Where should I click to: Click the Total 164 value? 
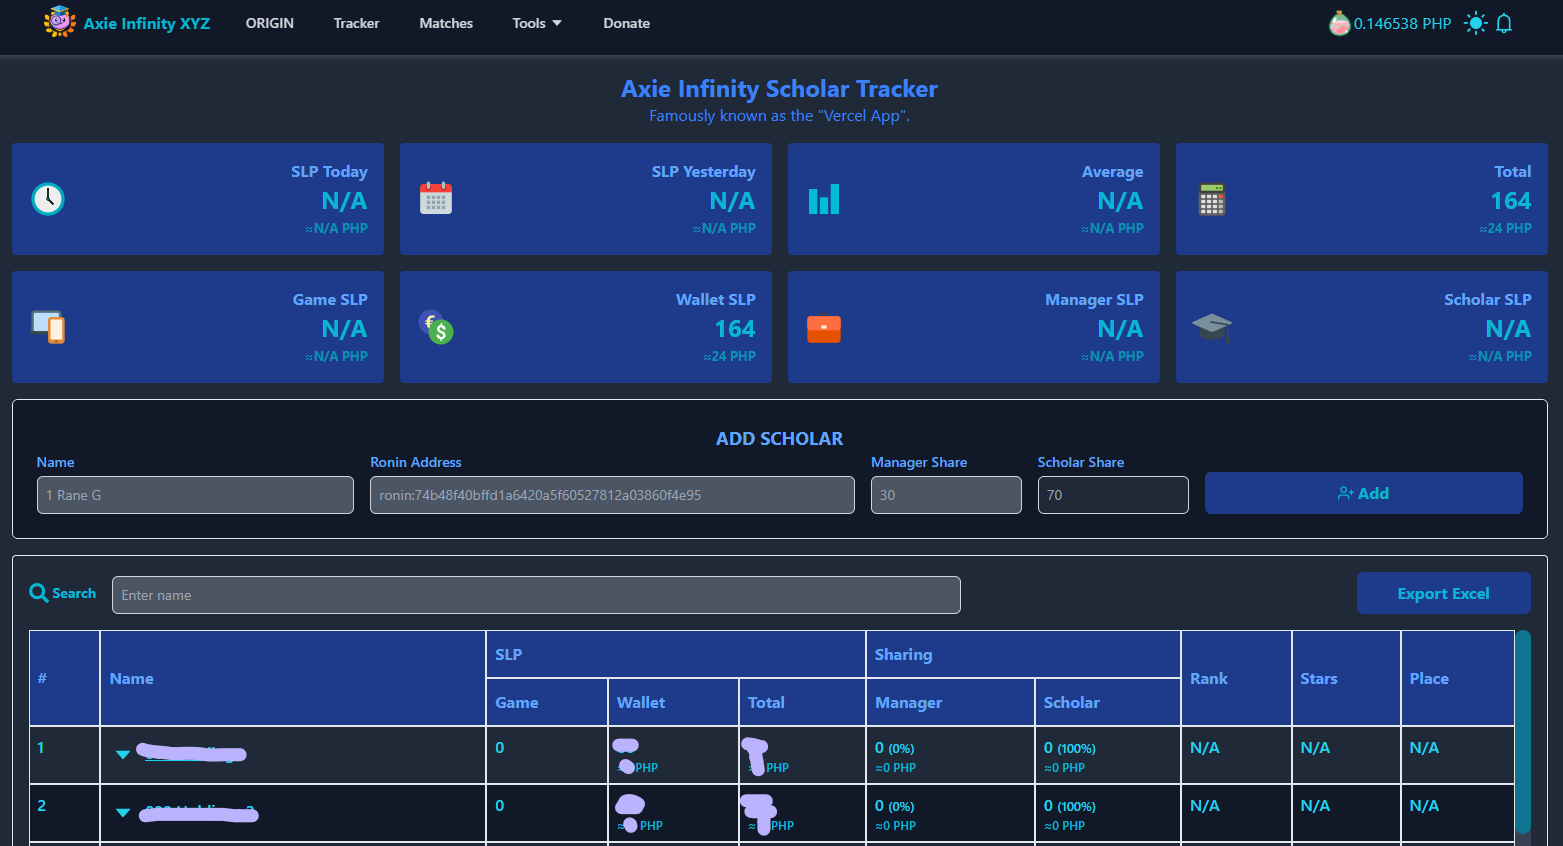point(1511,201)
